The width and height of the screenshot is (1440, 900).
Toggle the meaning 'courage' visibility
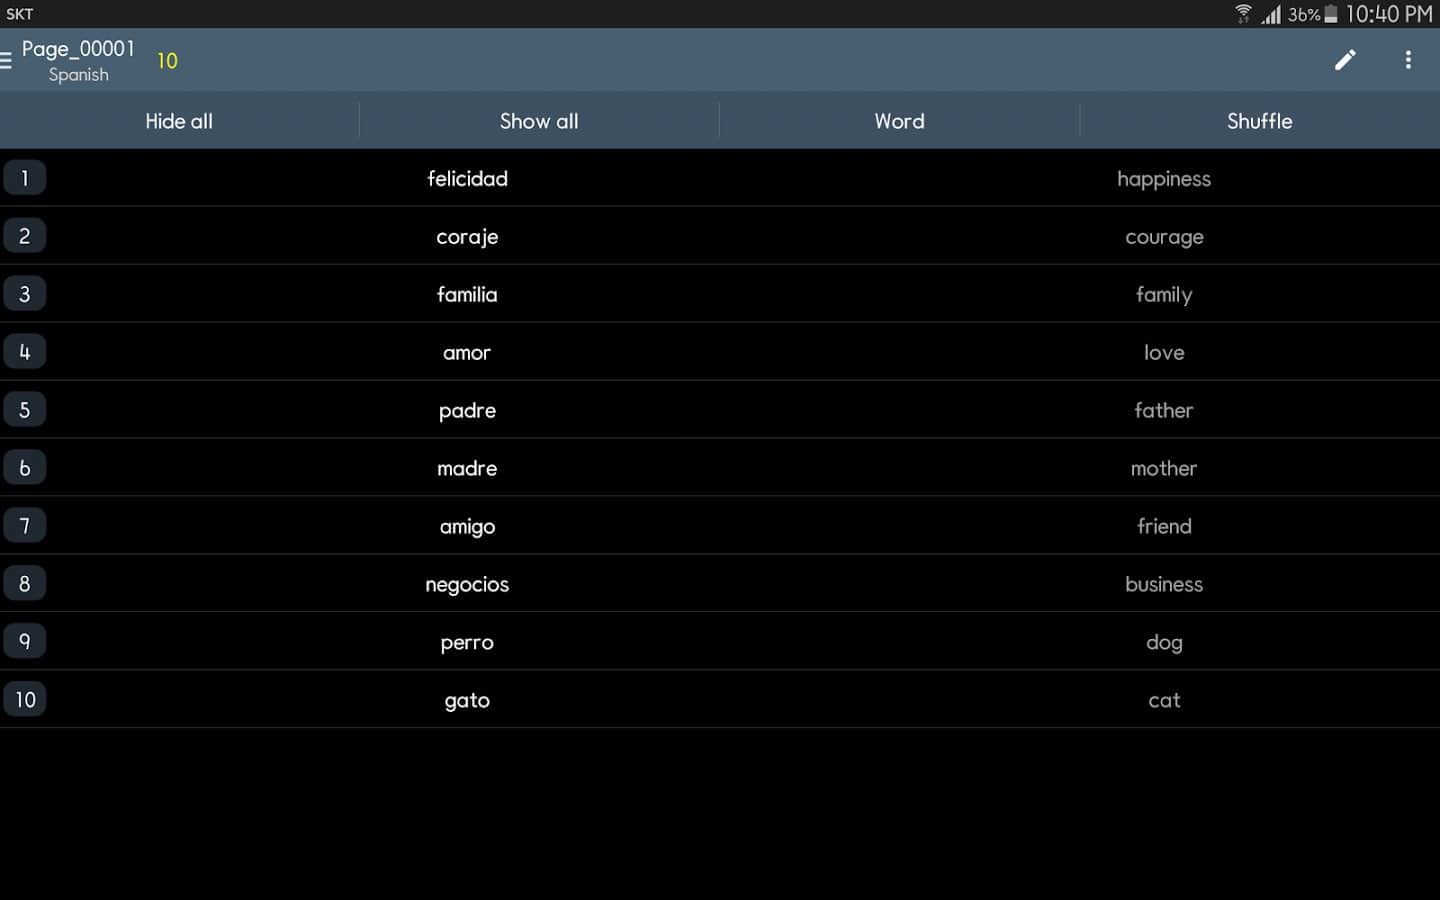click(x=1163, y=237)
